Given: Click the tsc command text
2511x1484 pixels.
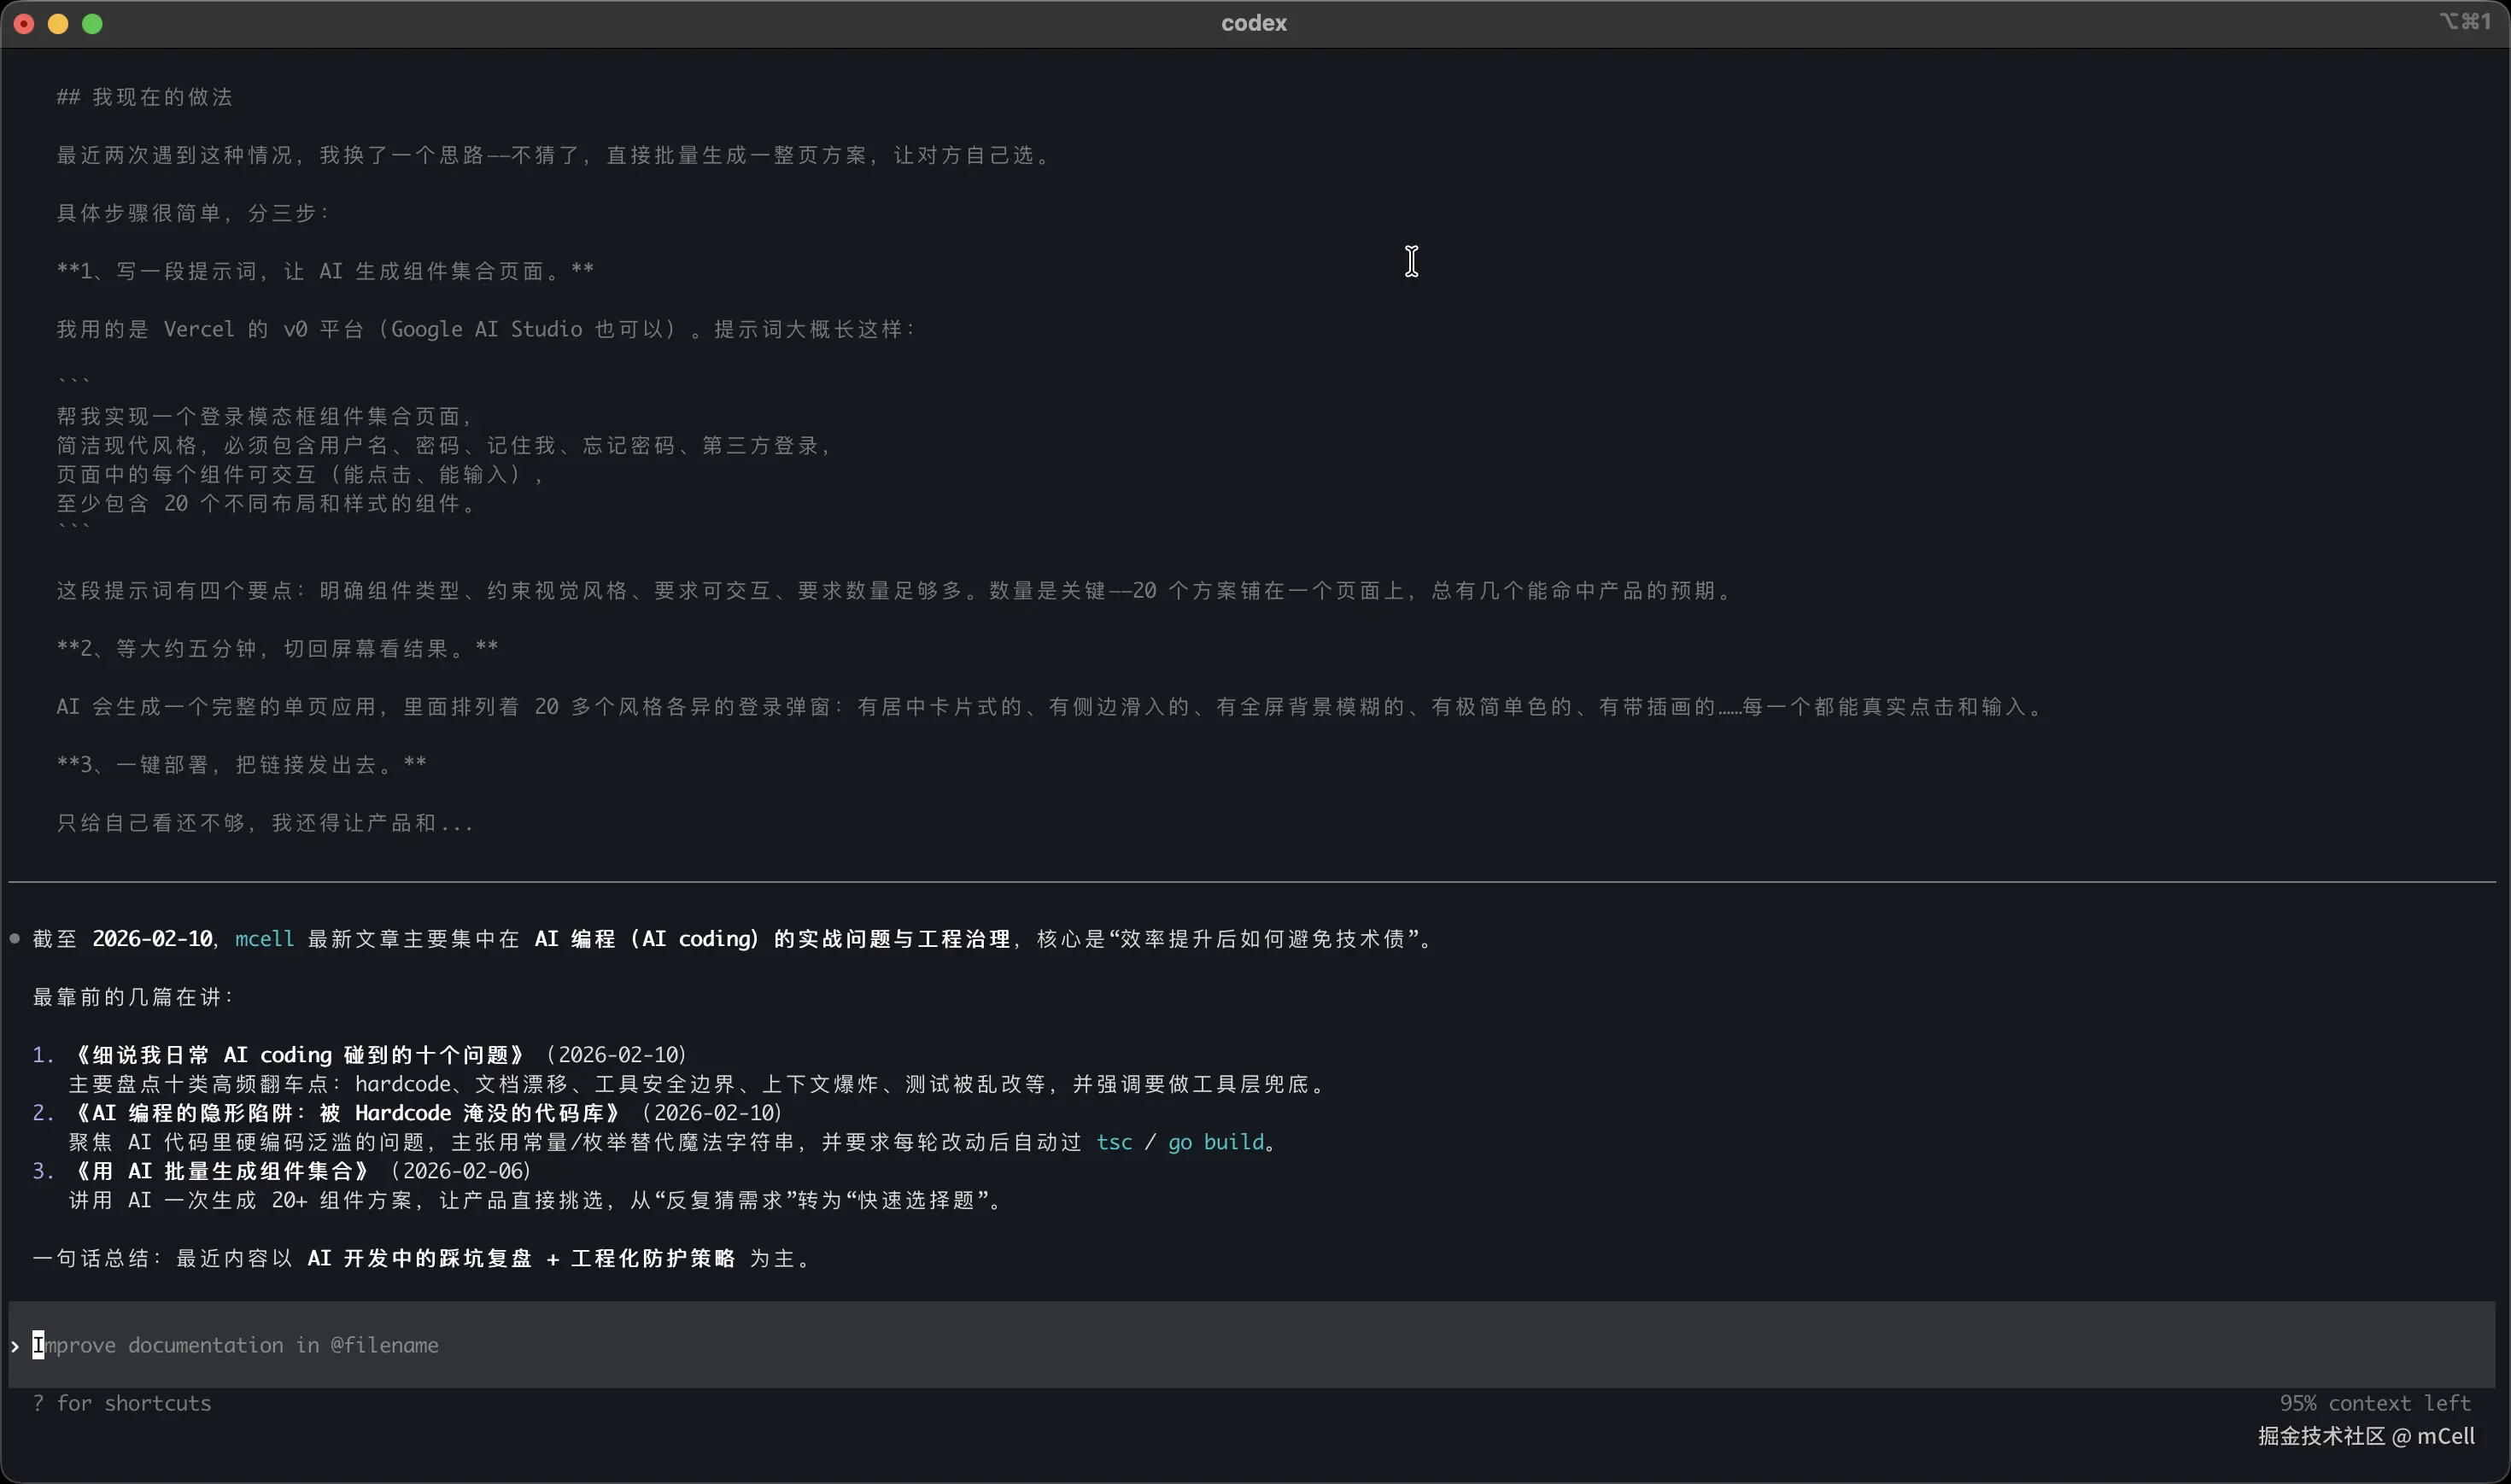Looking at the screenshot, I should 1114,1142.
